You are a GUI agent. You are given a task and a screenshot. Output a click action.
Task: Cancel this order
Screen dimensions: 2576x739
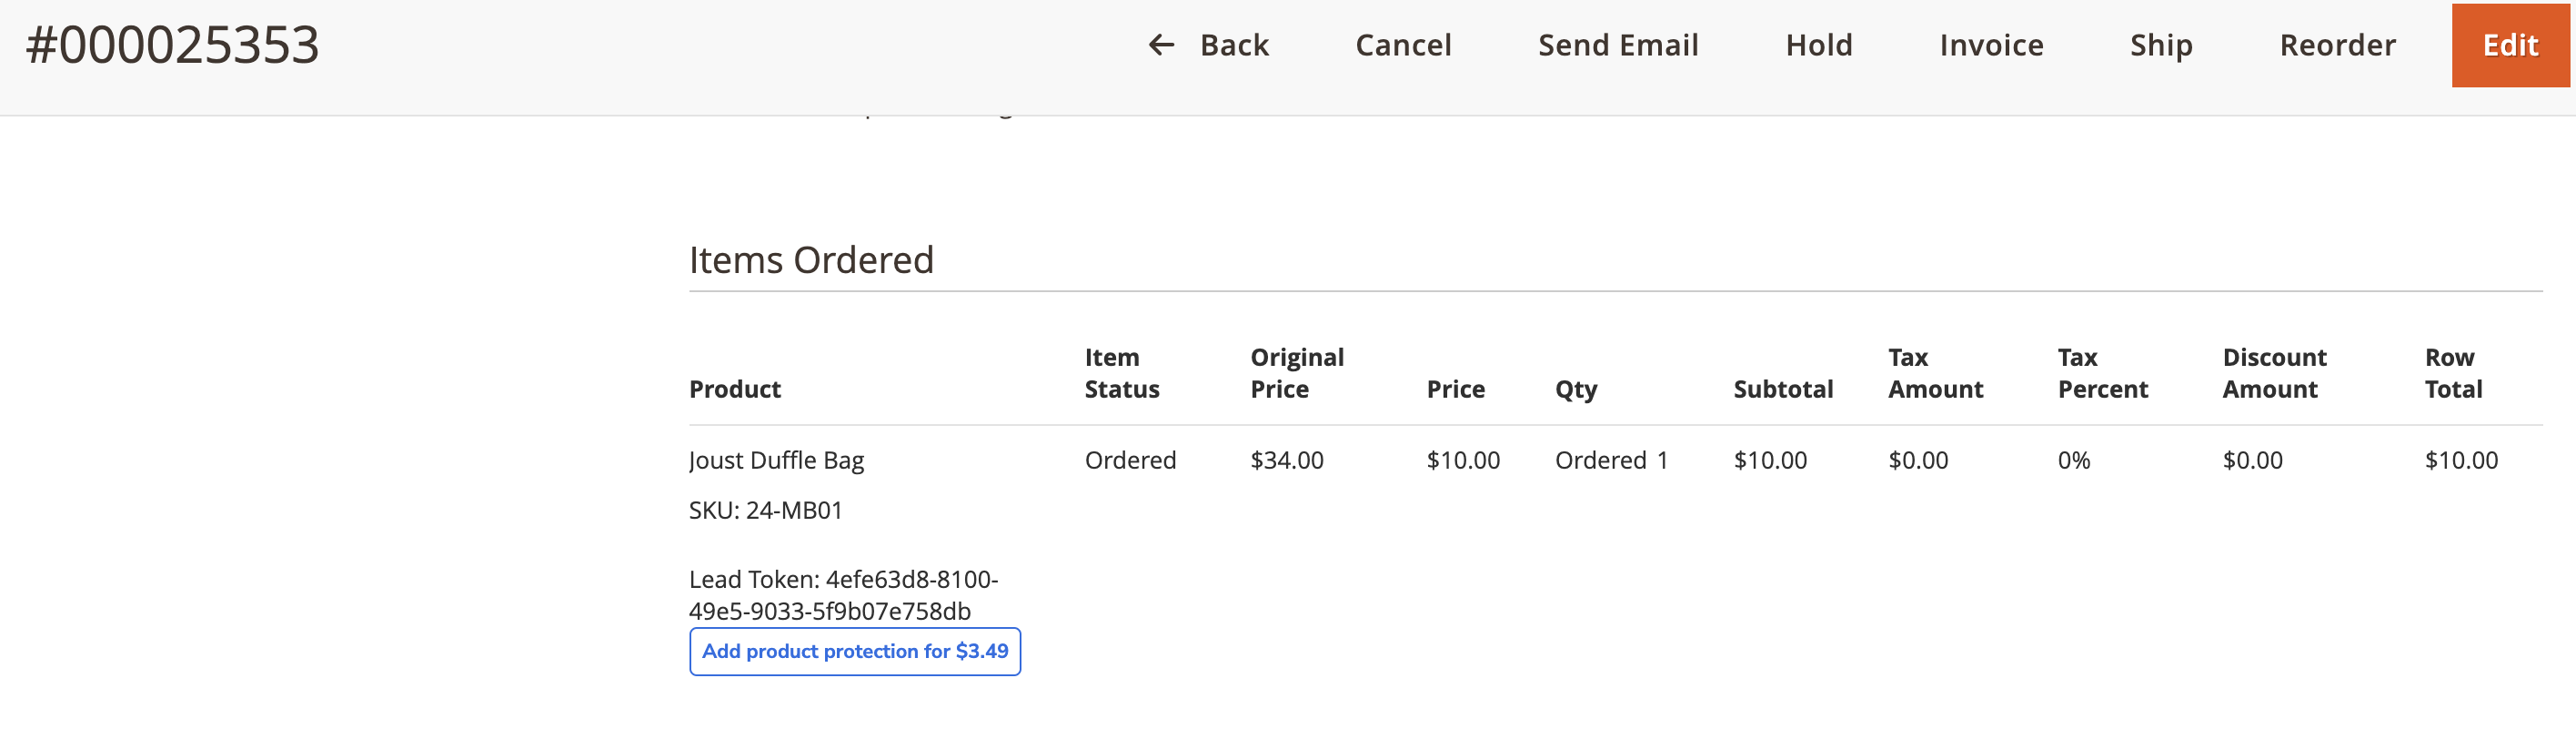click(1402, 45)
